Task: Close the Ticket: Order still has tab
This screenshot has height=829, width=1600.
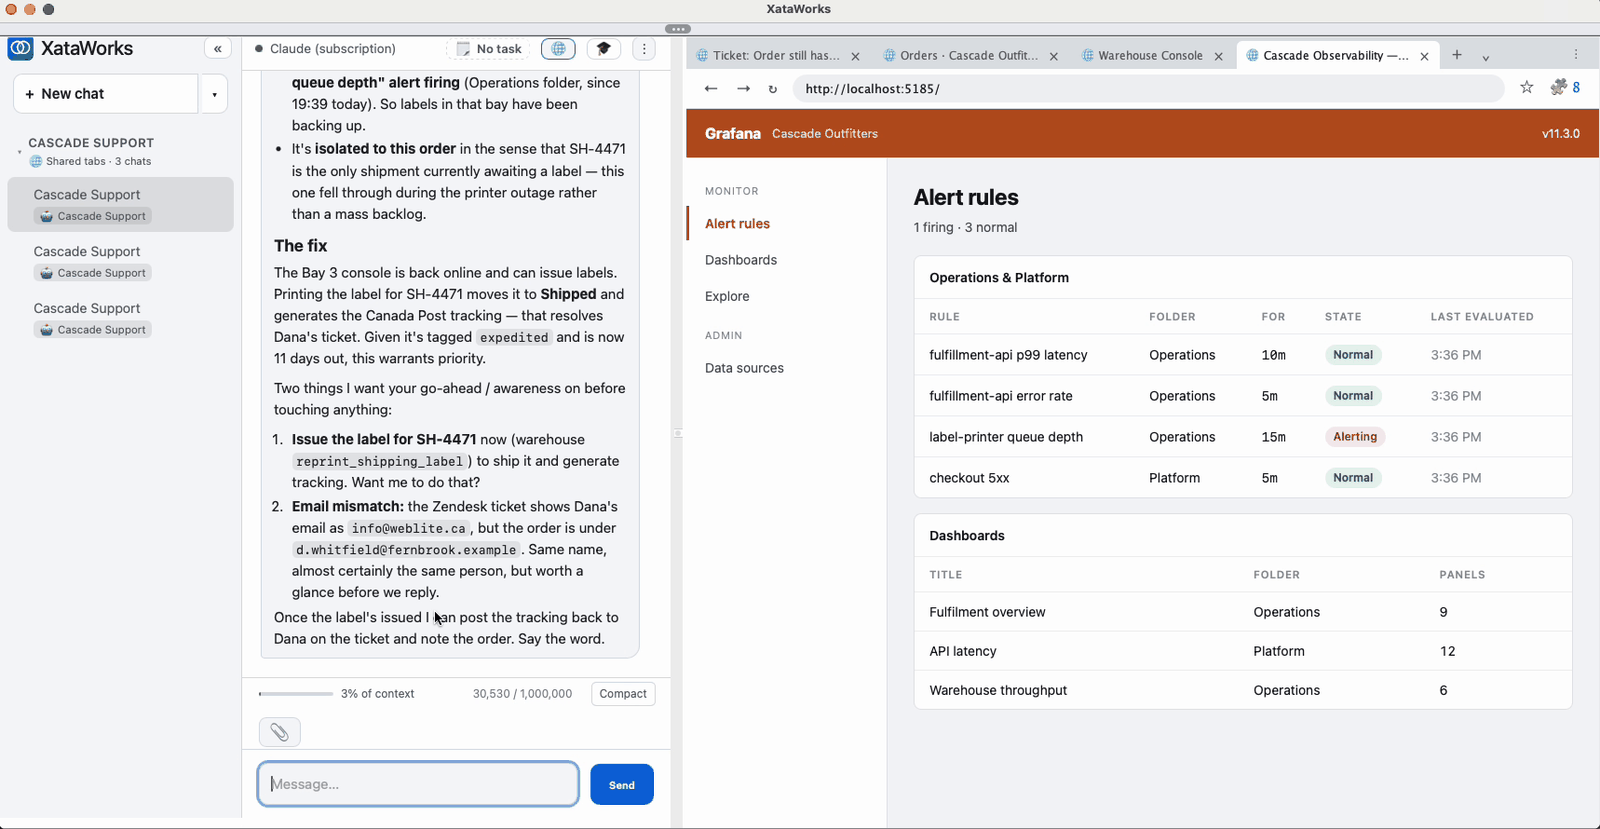Action: coord(855,57)
